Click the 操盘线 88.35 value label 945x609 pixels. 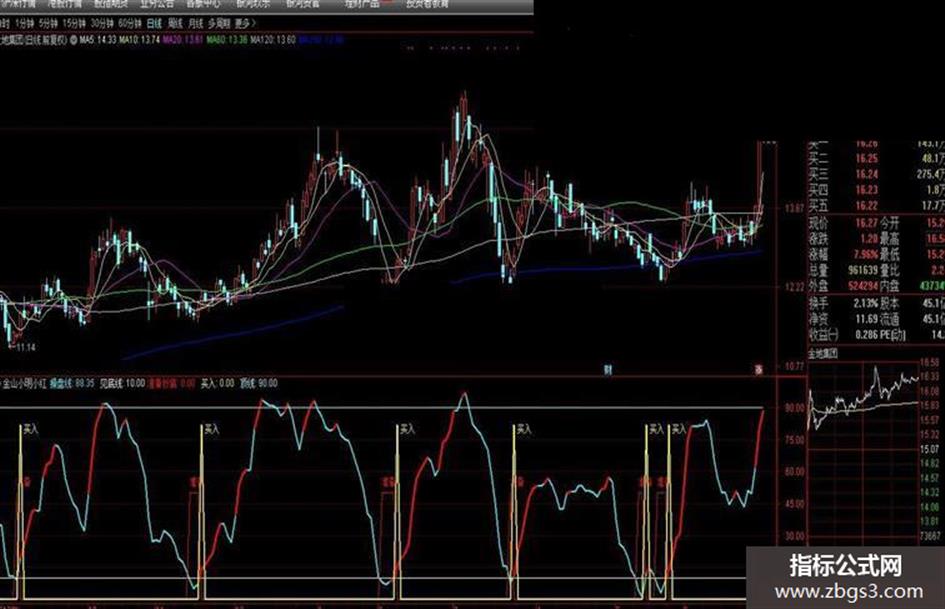click(72, 383)
